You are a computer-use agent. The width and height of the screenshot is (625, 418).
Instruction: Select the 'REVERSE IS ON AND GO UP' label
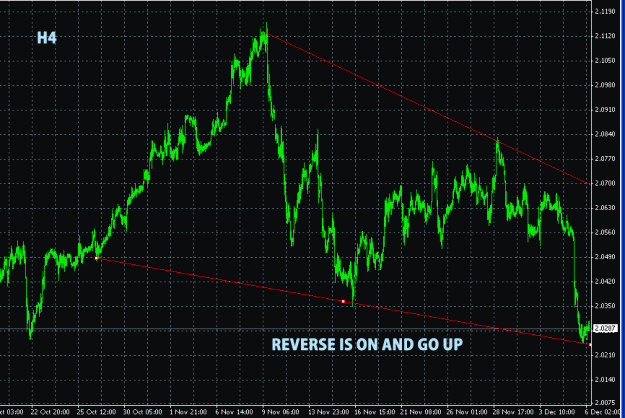tap(367, 345)
